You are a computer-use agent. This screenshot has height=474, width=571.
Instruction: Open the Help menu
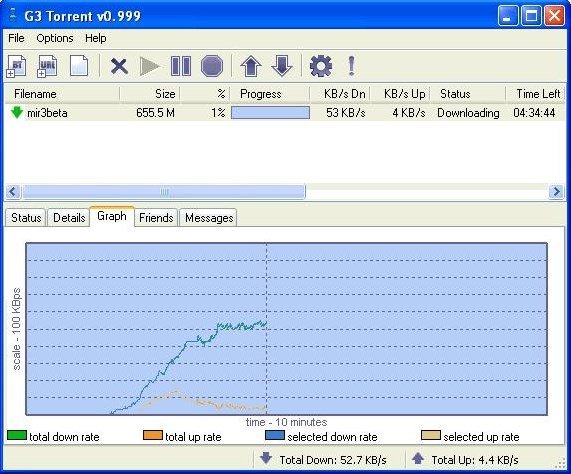[x=96, y=38]
